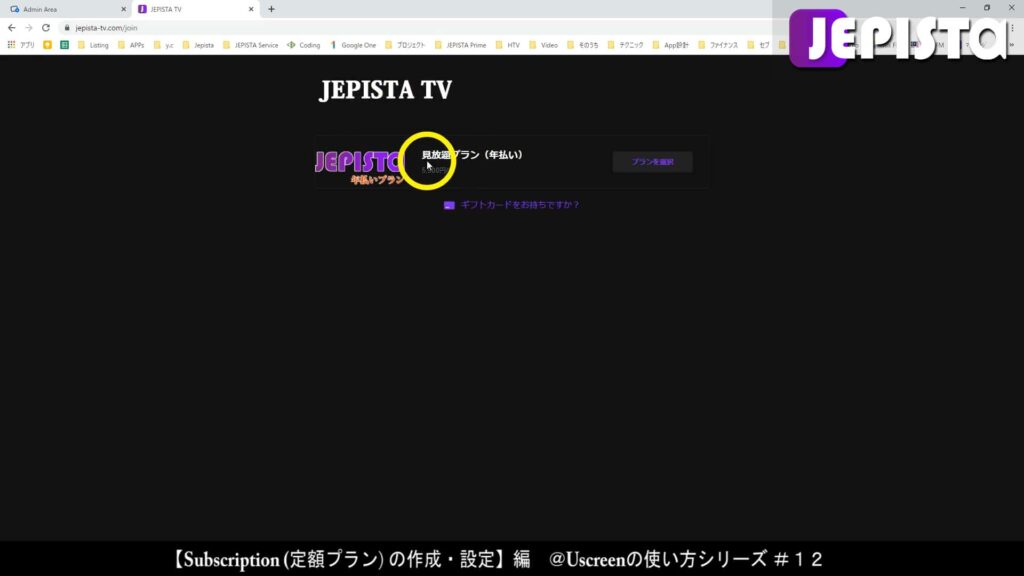Screen dimensions: 1024x576
Task: Select the JEPISTA TV browser tab
Action: (x=195, y=9)
